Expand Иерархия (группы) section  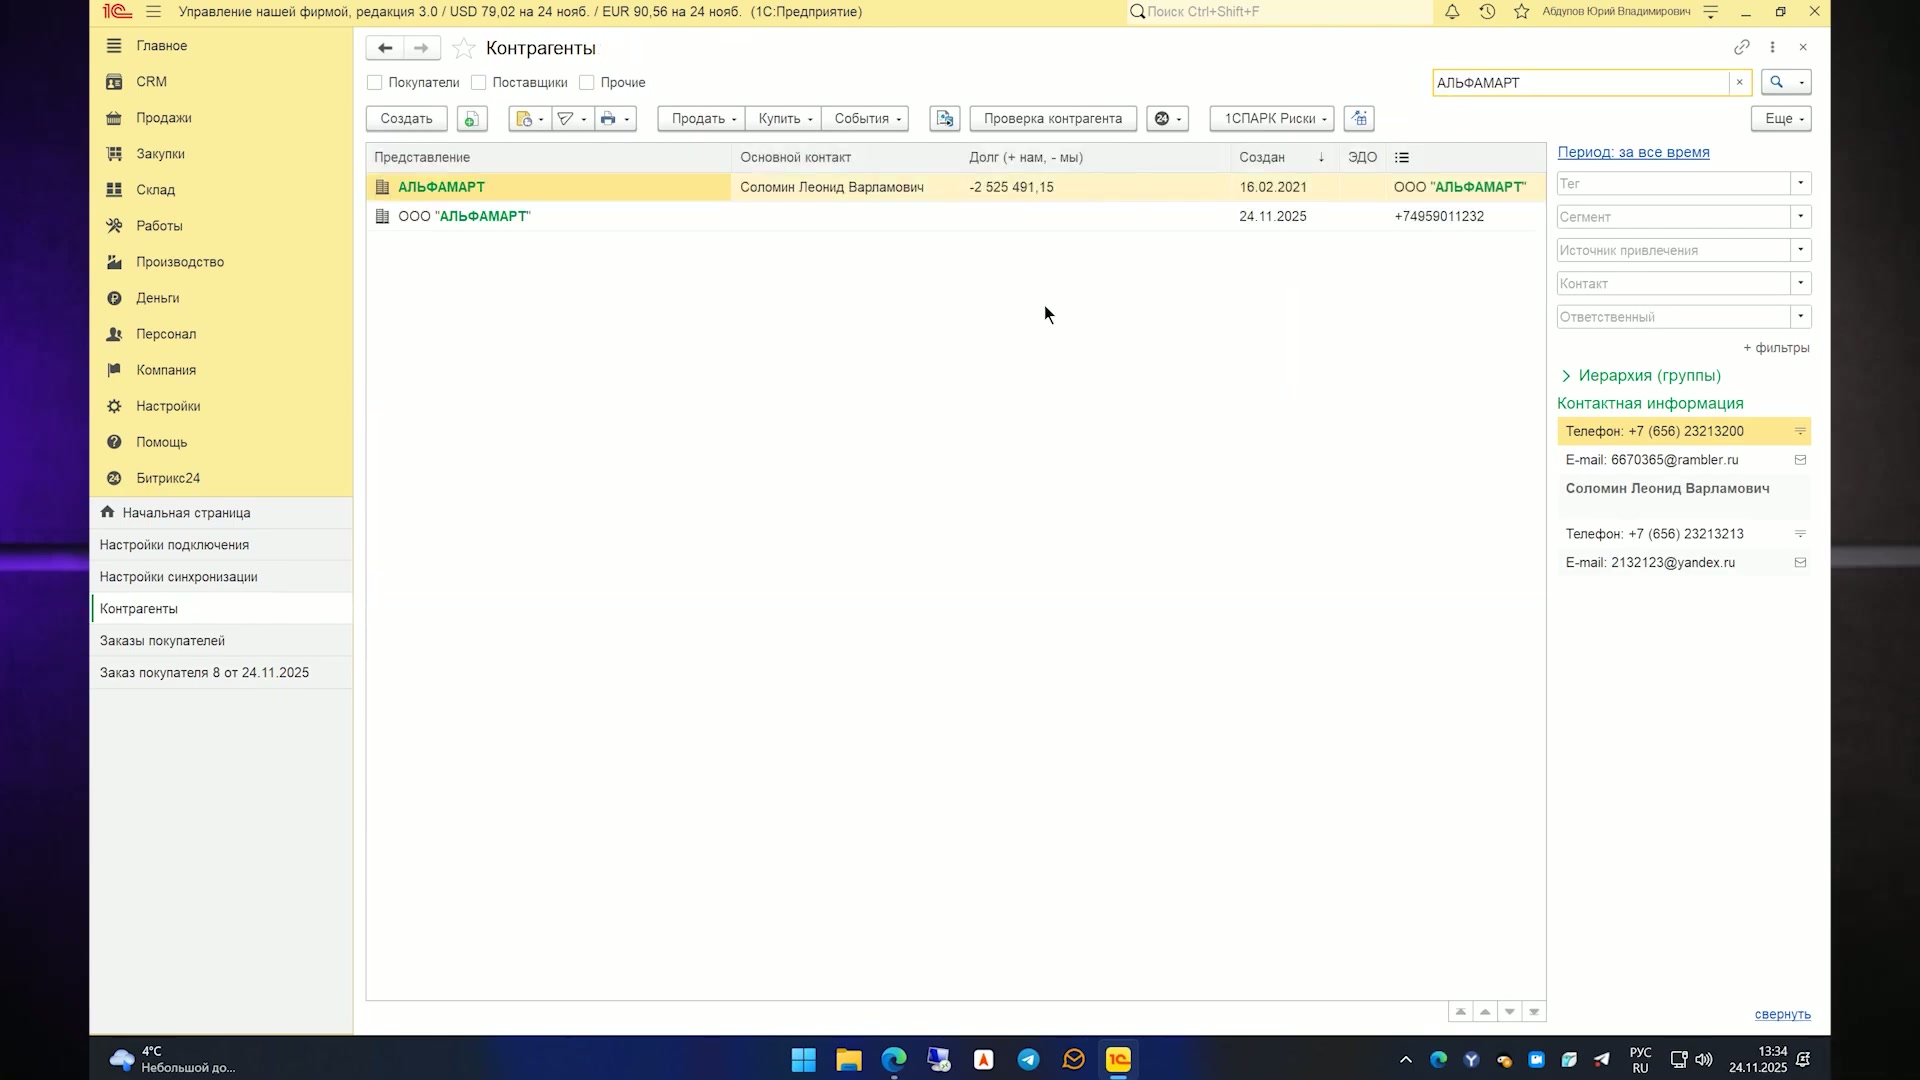click(1640, 376)
